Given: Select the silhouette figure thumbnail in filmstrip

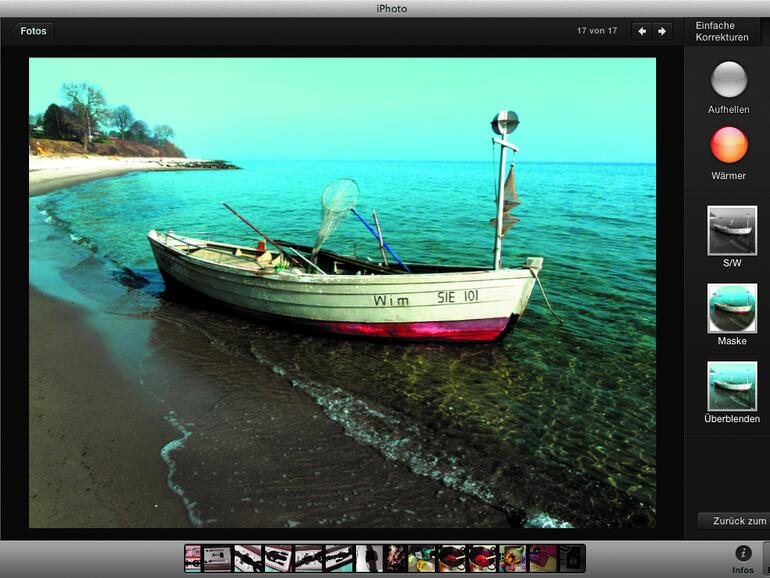Looking at the screenshot, I should [x=369, y=558].
